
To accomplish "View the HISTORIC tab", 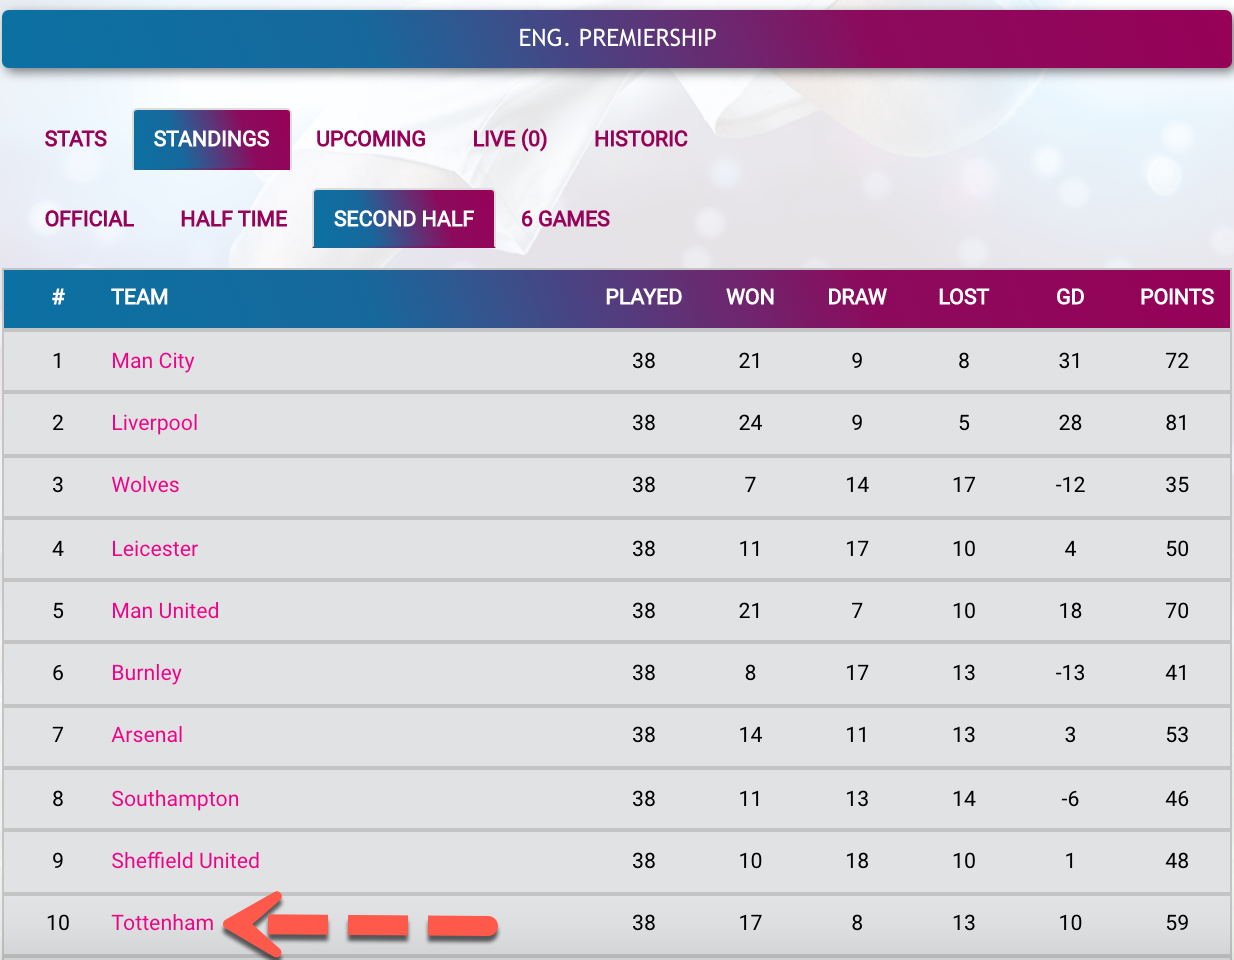I will point(641,139).
